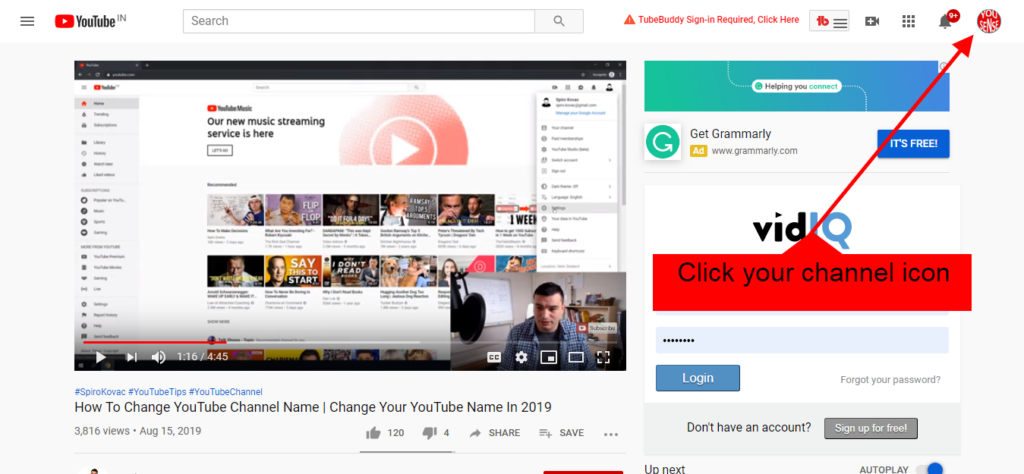
Task: Click the Grammarly logo icon
Action: click(x=662, y=142)
